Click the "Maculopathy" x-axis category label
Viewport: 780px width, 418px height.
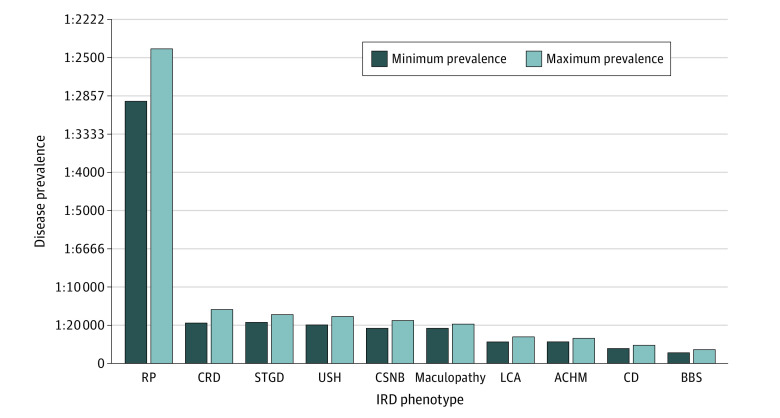point(450,378)
